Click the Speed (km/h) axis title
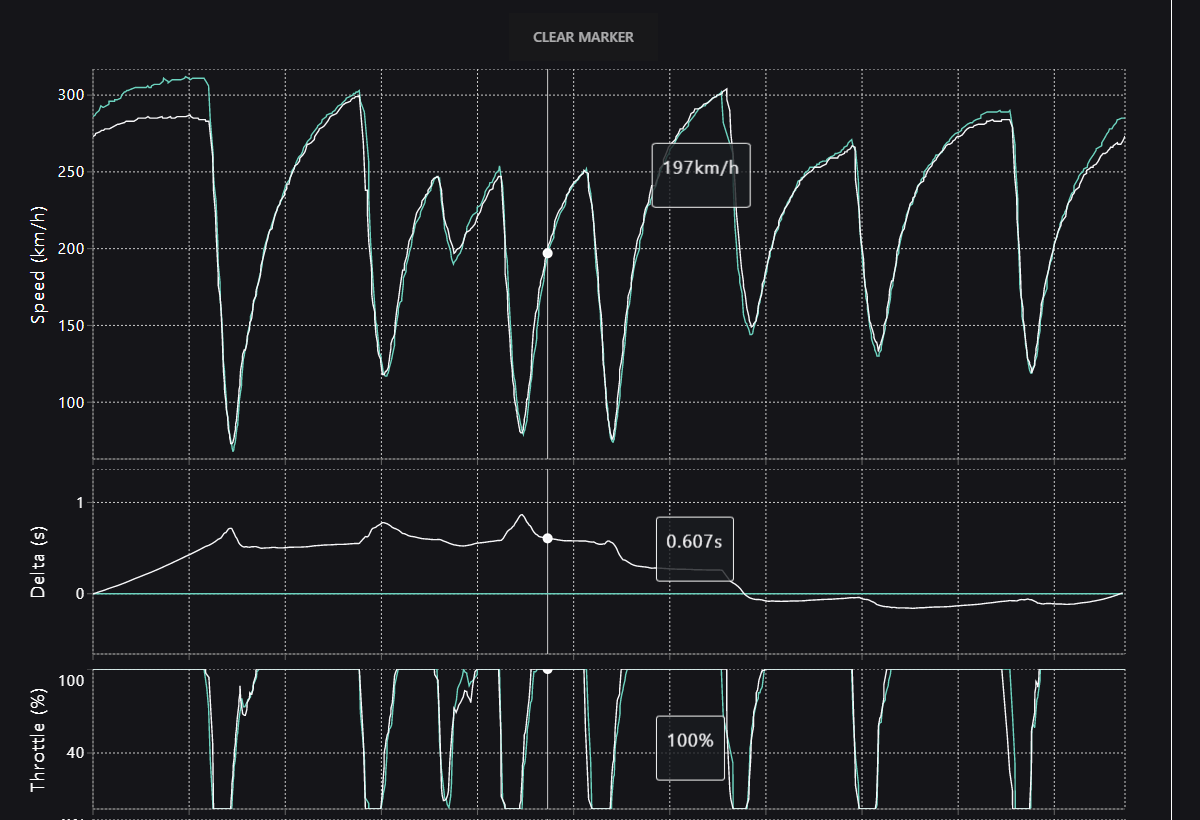1200x820 pixels. point(39,264)
